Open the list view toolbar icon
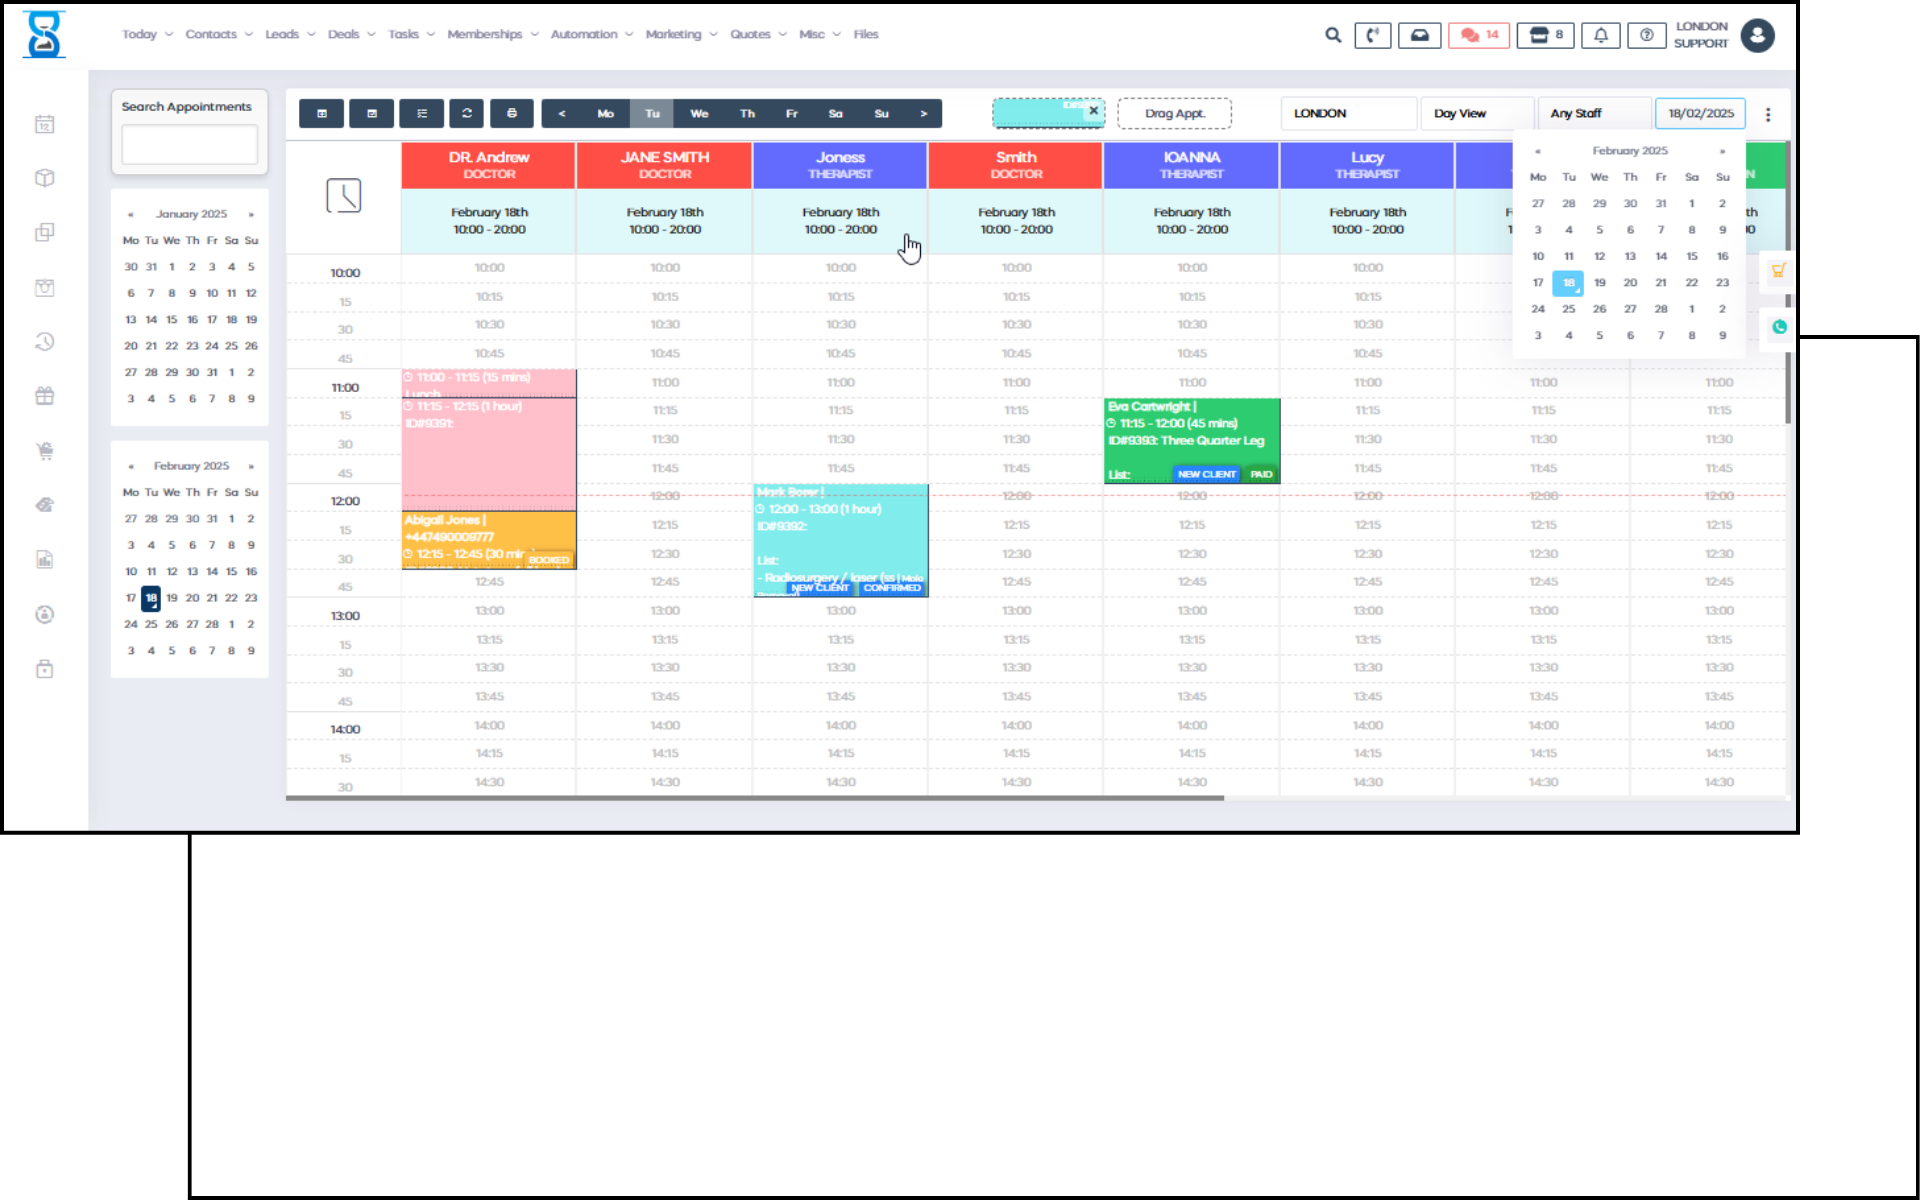 pyautogui.click(x=422, y=113)
